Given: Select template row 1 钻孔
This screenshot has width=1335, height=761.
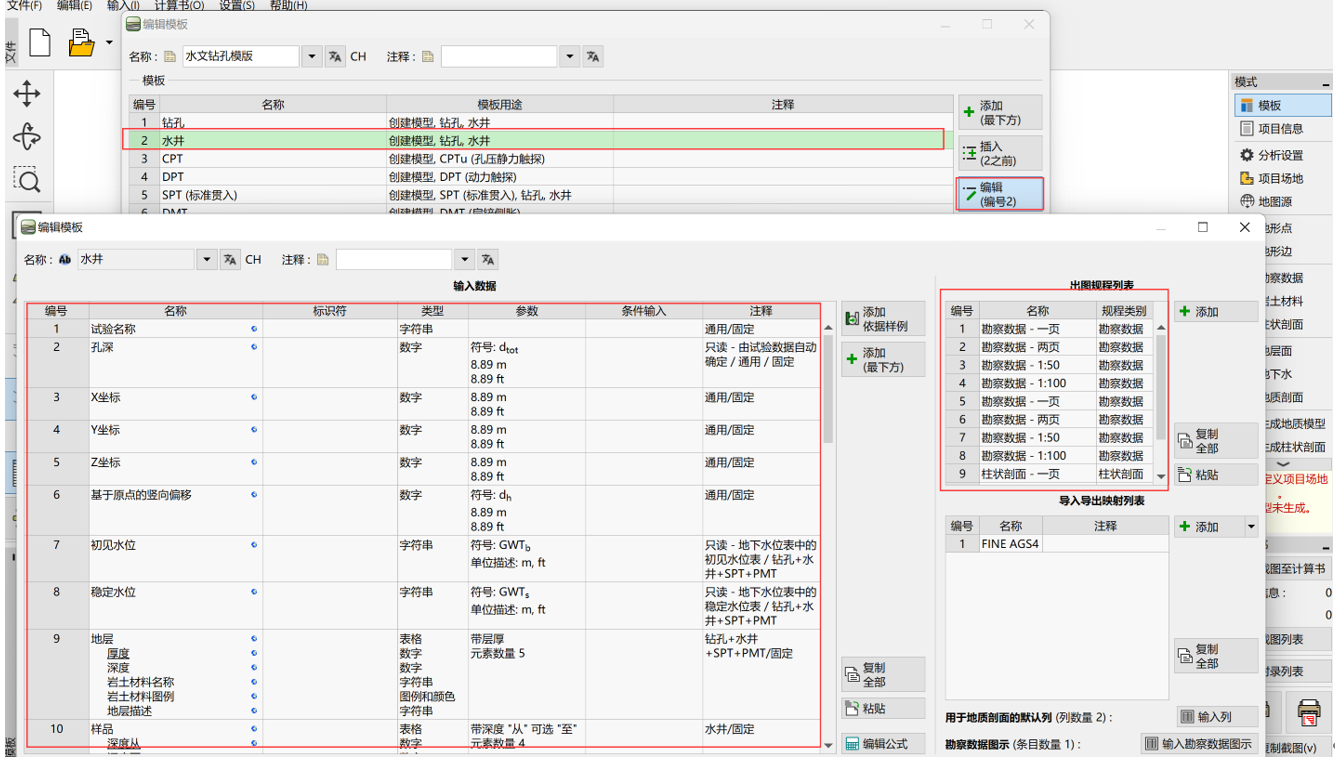Looking at the screenshot, I should (x=541, y=122).
